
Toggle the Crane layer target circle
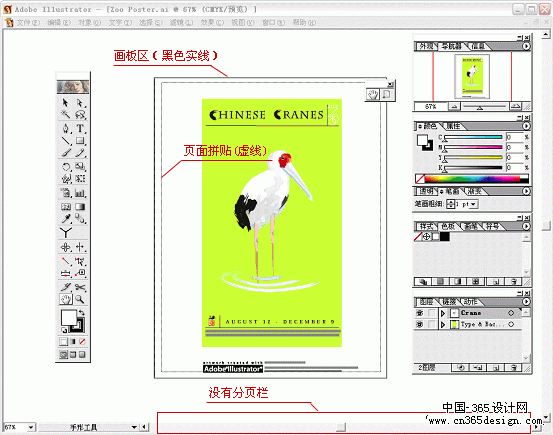(x=511, y=313)
